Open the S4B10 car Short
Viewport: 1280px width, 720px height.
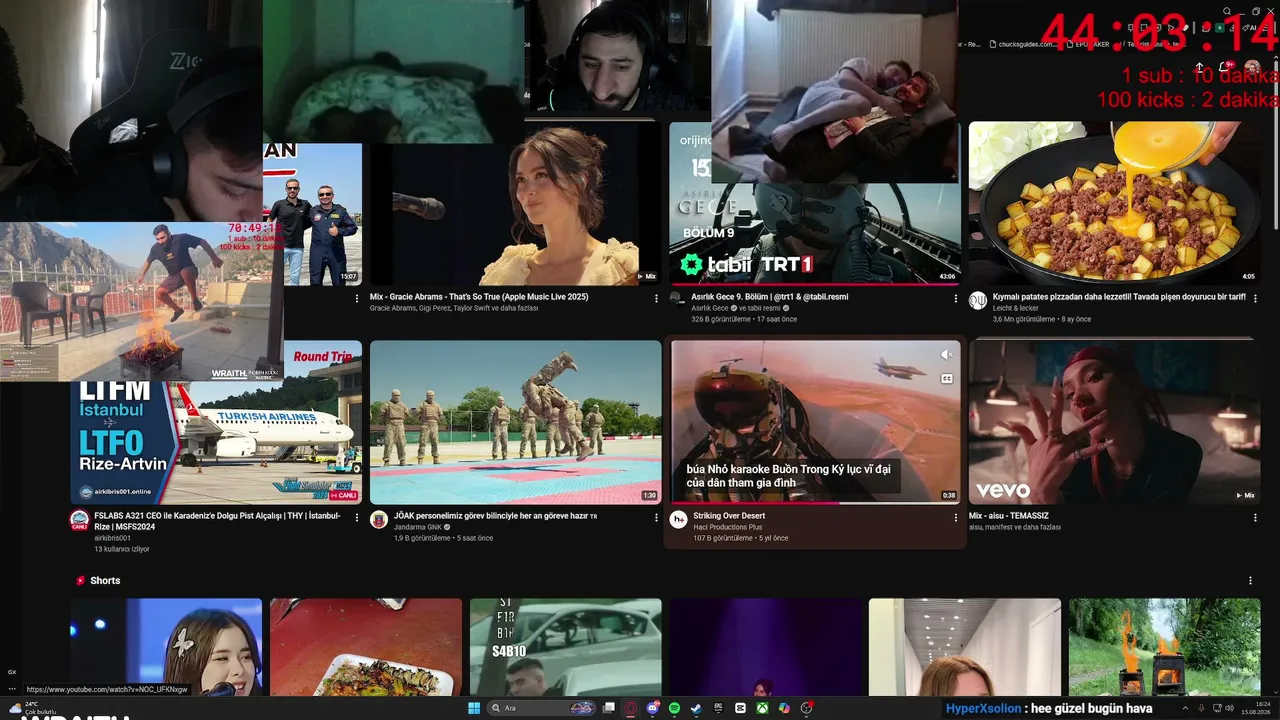(x=566, y=647)
